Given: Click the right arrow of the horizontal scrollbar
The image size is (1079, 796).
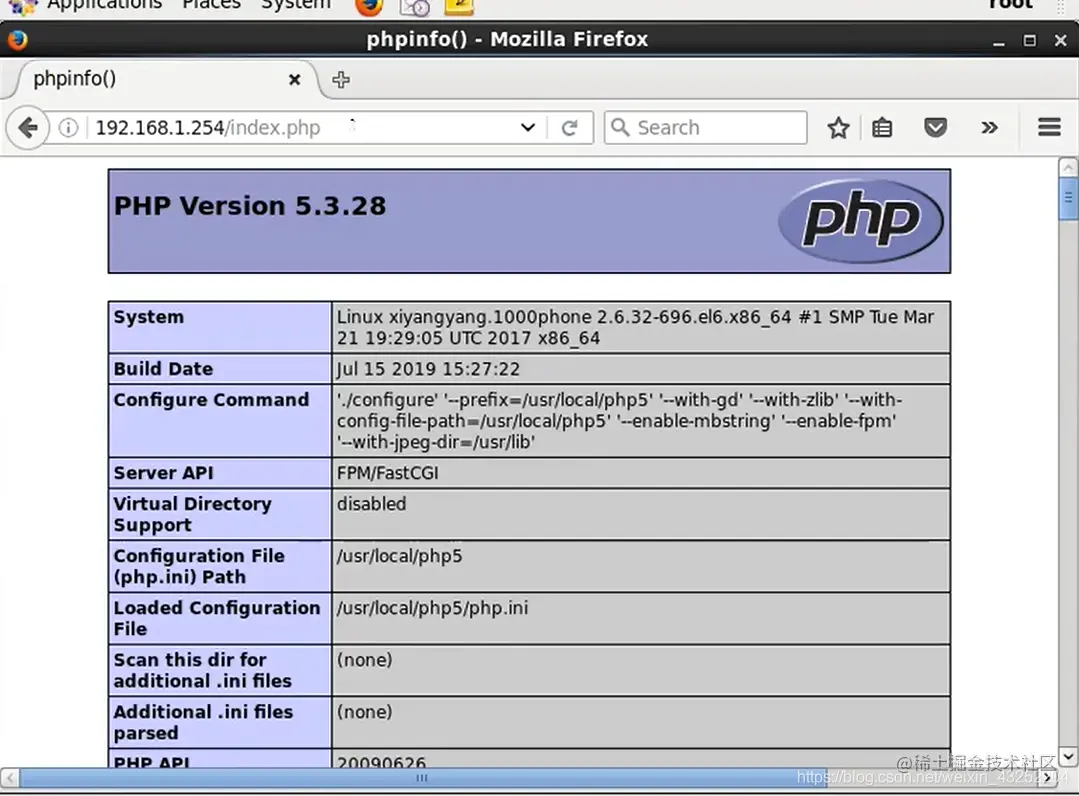Looking at the screenshot, I should coord(1047,778).
